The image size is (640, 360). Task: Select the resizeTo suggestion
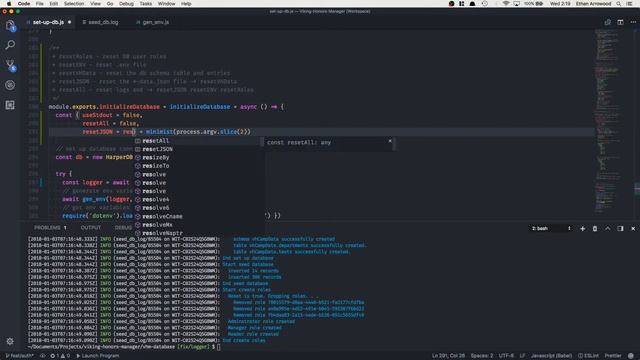pos(199,166)
